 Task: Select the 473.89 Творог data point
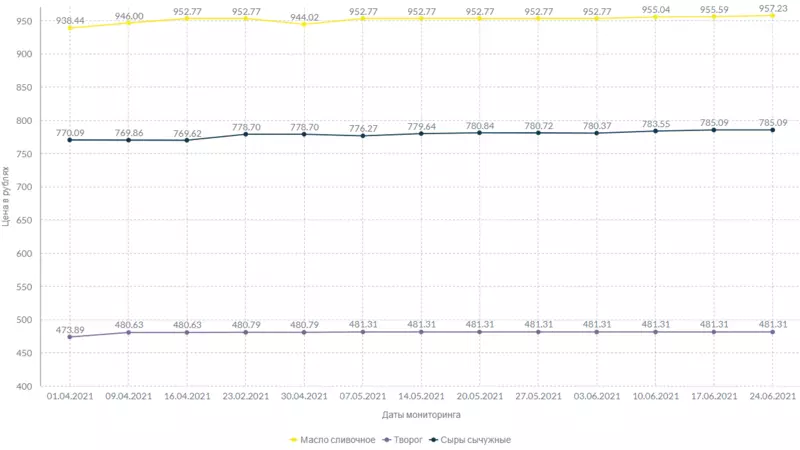click(70, 337)
